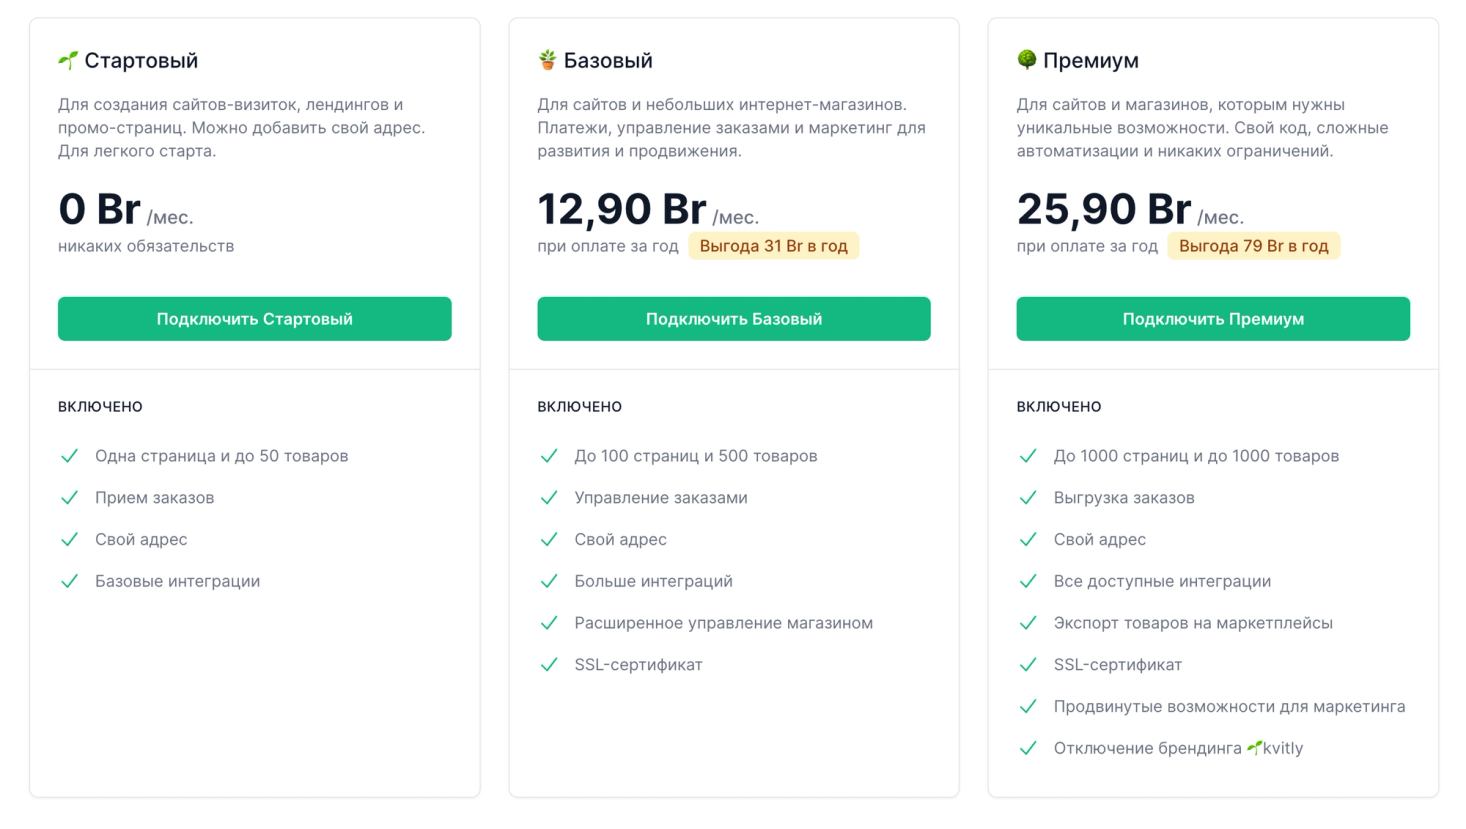1466x829 pixels.
Task: Click the tree icon beside Премиум
Action: click(x=1026, y=60)
